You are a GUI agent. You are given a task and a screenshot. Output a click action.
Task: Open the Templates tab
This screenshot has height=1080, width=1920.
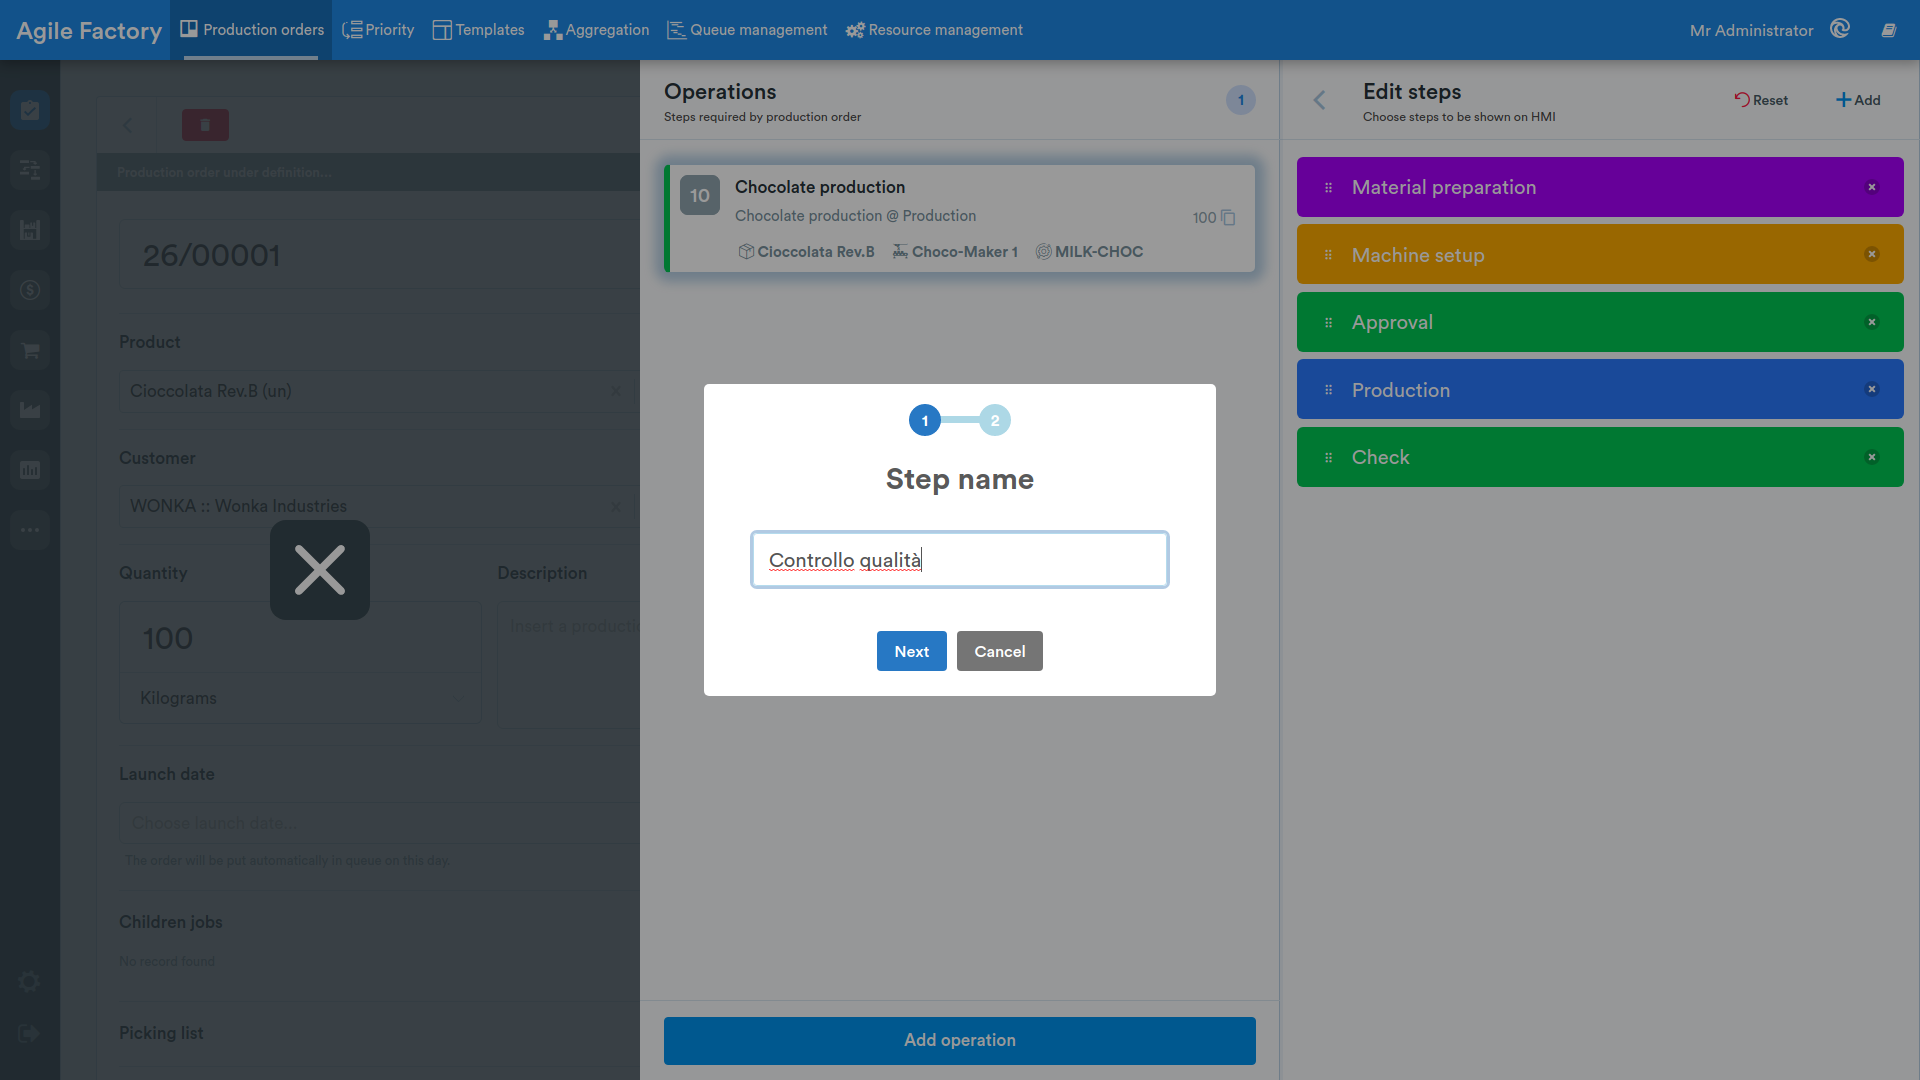click(x=478, y=30)
